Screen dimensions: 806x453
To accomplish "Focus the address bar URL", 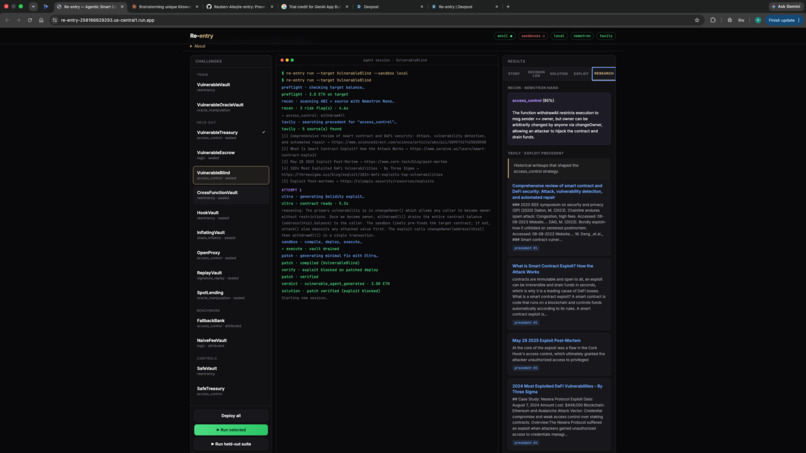I will pos(107,20).
